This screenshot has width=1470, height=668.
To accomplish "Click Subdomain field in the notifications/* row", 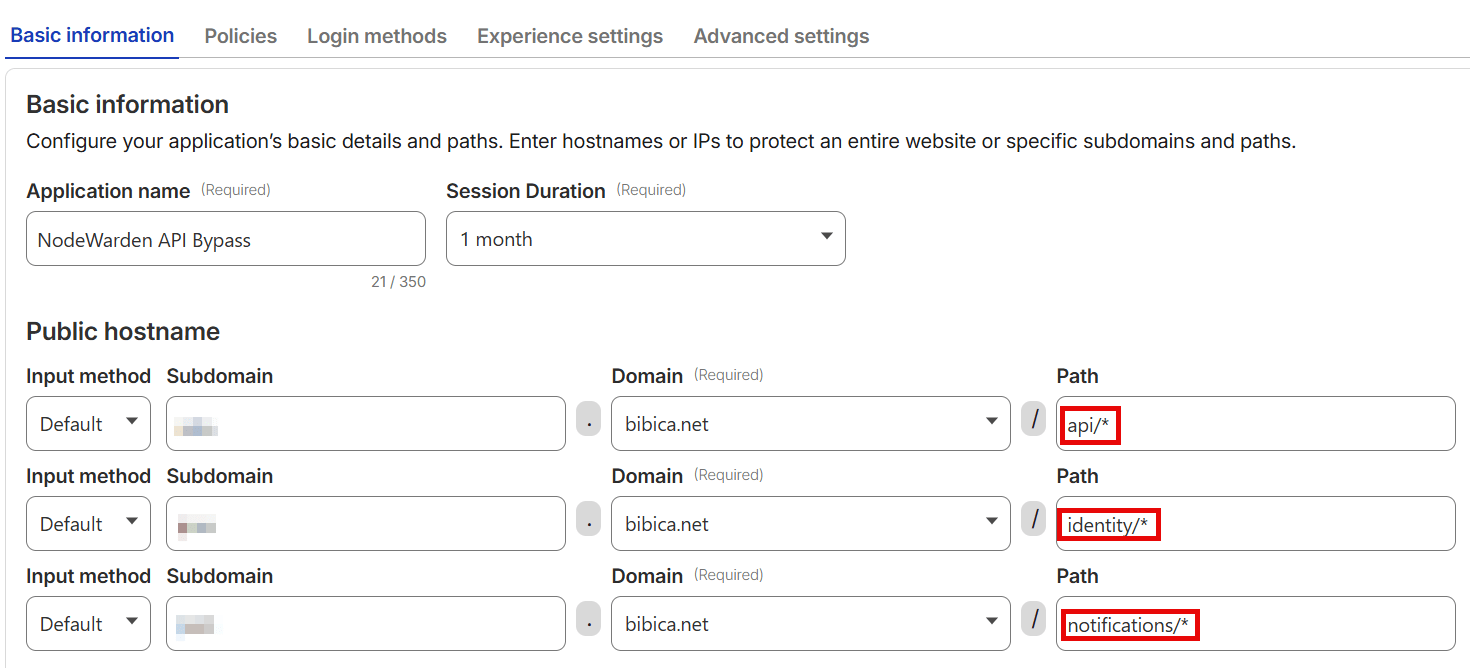I will 365,624.
